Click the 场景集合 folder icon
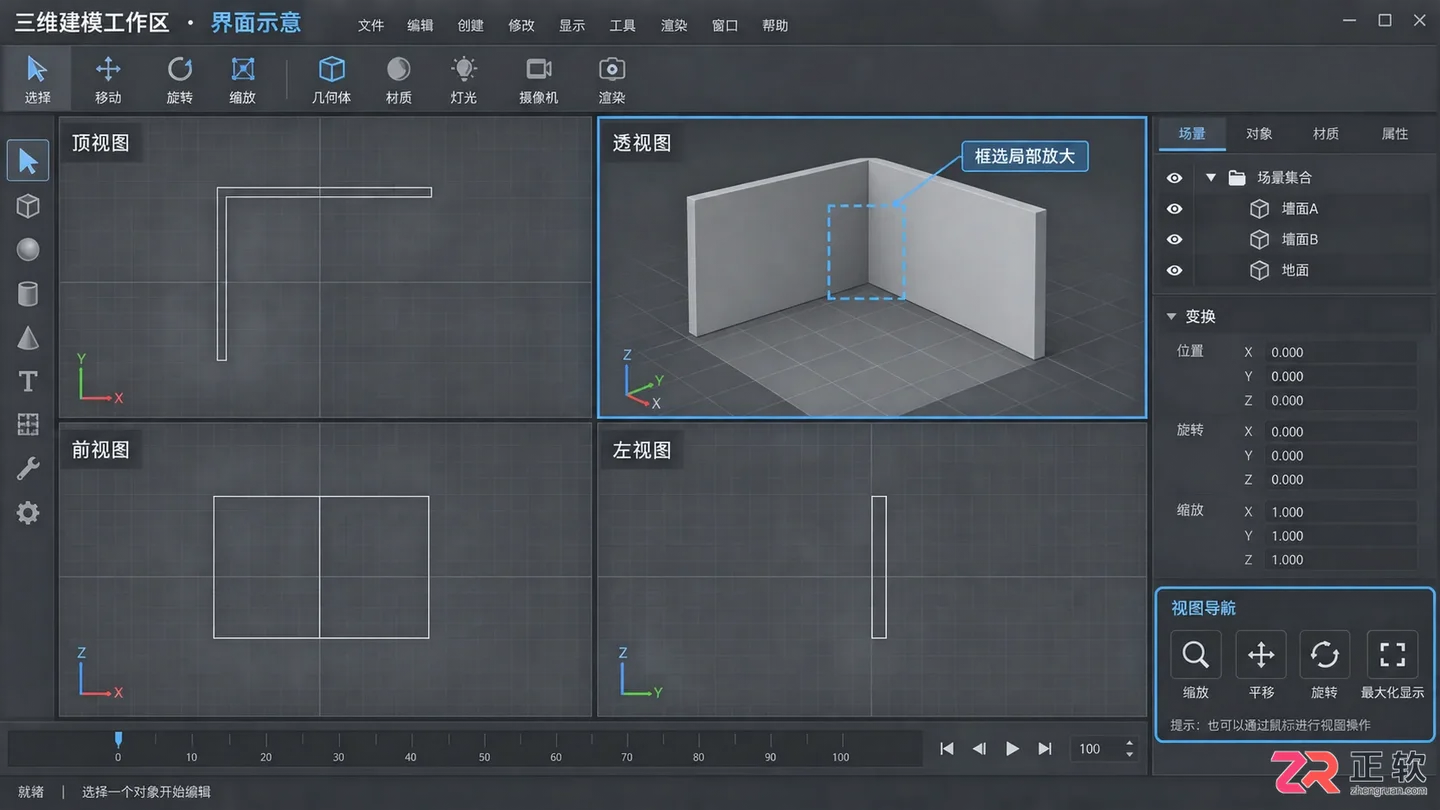The height and width of the screenshot is (810, 1440). coord(1237,177)
